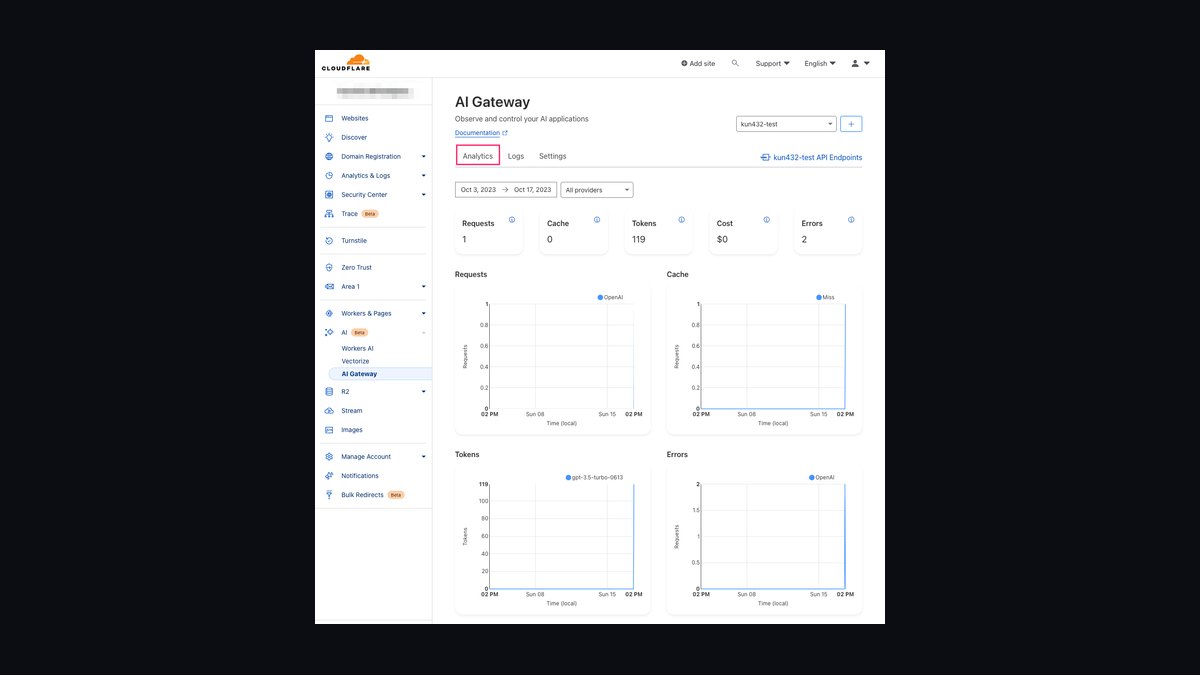Open the All providers dropdown
The image size is (1200, 675).
pyautogui.click(x=597, y=190)
